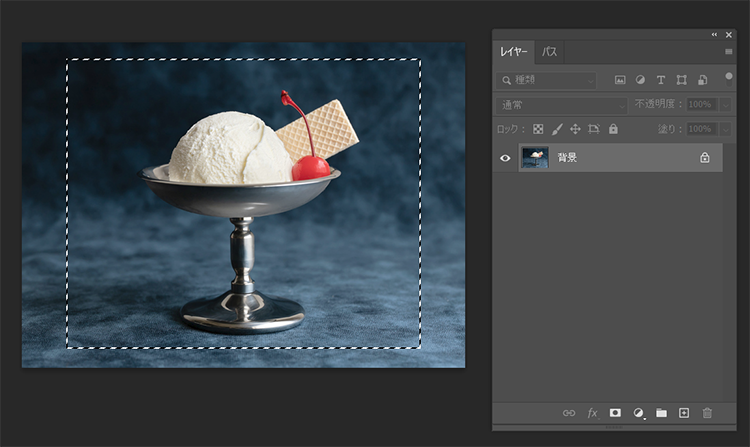Open the Layers panel hamburger menu

(728, 51)
